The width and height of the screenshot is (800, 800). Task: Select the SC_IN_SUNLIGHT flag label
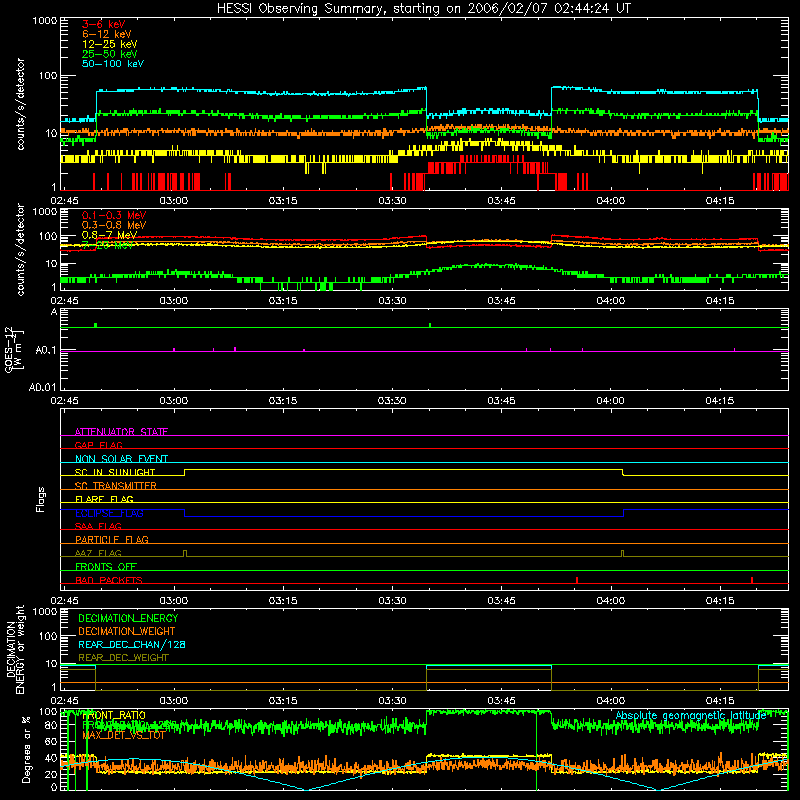(115, 472)
